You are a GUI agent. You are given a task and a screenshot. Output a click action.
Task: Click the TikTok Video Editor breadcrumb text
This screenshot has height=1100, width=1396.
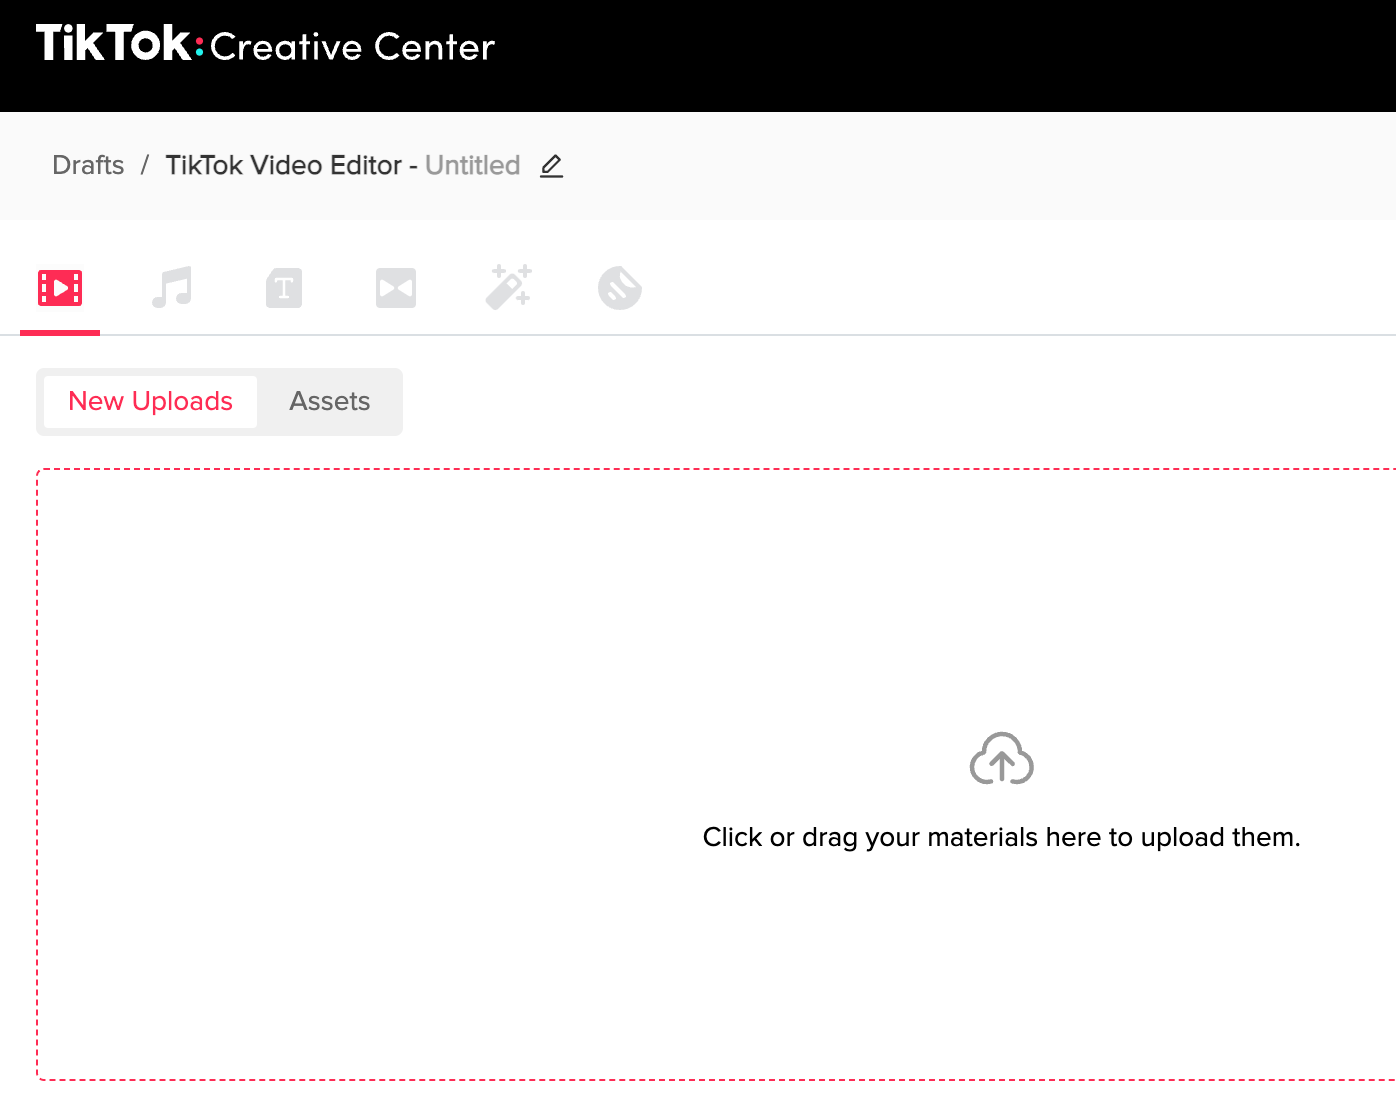[x=283, y=165]
